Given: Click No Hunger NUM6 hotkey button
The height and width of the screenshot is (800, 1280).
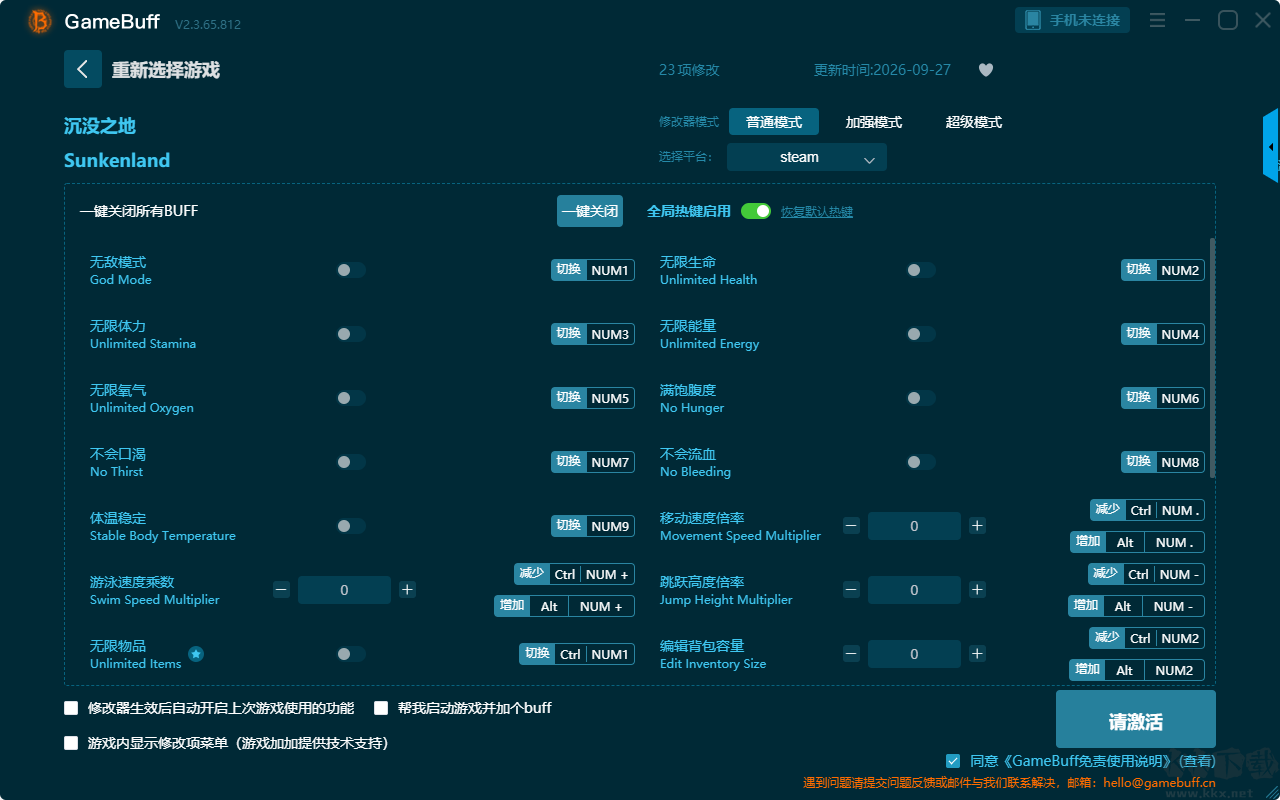Looking at the screenshot, I should (1163, 398).
